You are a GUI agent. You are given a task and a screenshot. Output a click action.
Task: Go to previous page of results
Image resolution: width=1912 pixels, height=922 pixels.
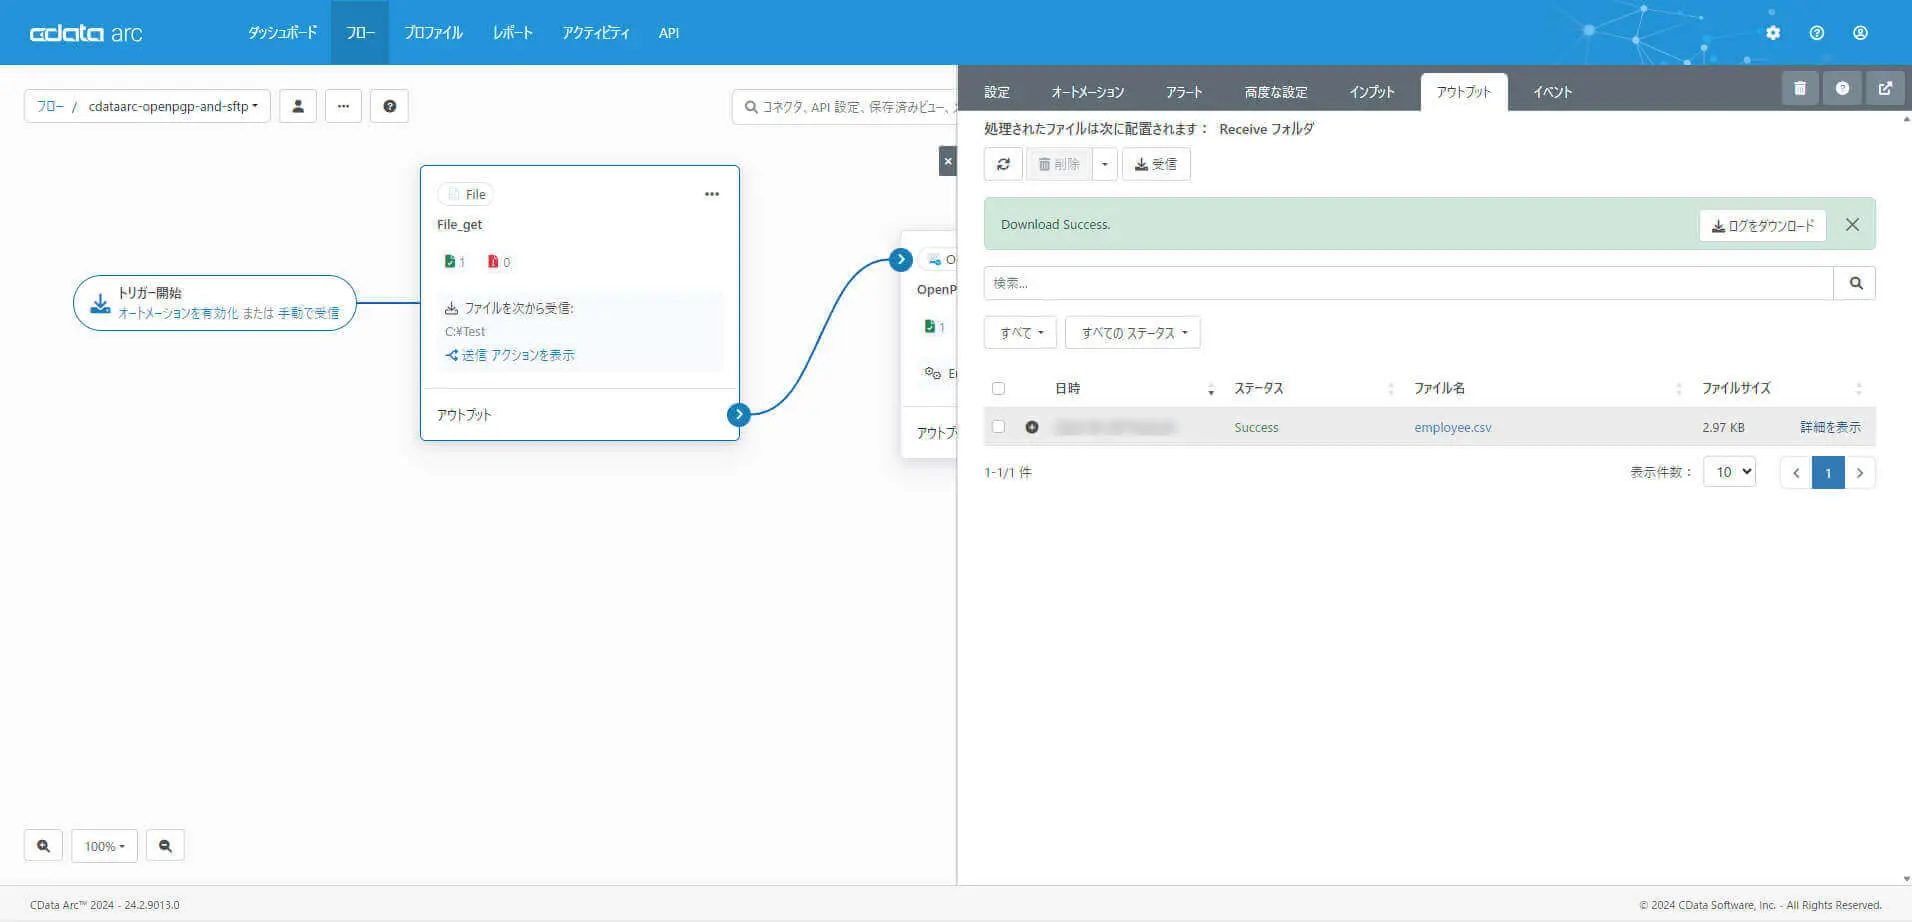(1796, 473)
